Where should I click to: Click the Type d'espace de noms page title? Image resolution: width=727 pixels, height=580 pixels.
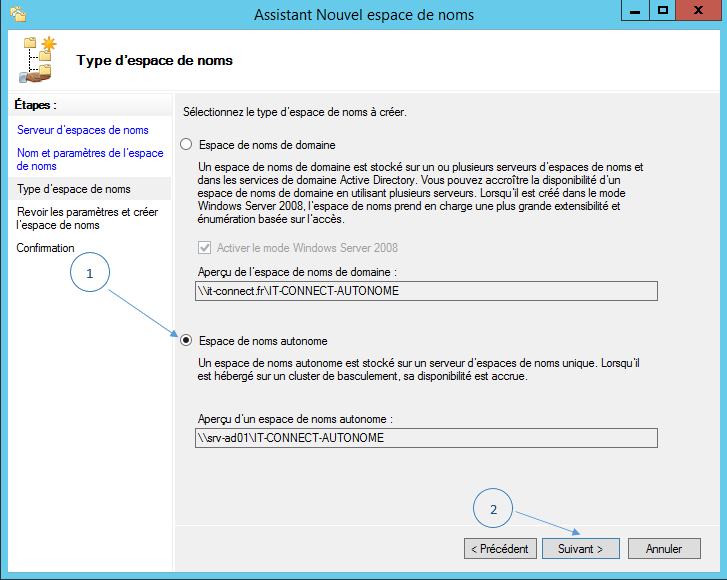coord(154,60)
